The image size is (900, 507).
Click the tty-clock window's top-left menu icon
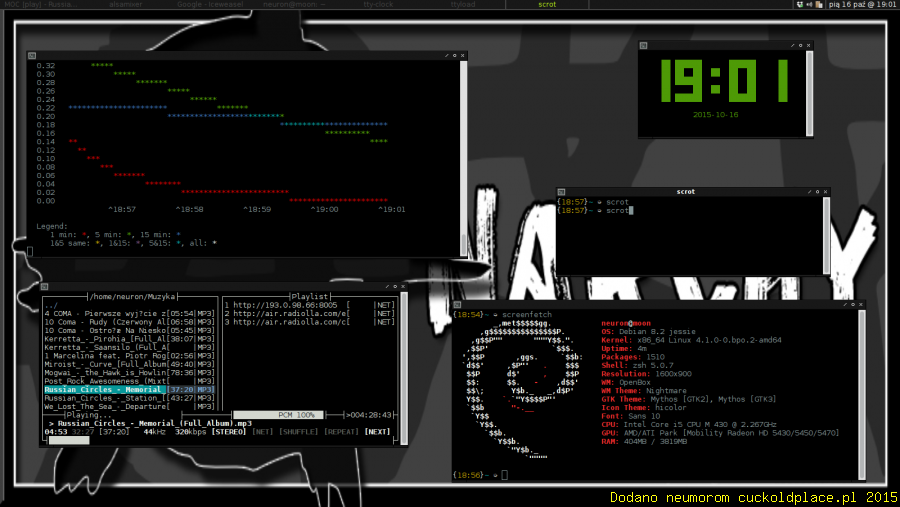[x=644, y=46]
